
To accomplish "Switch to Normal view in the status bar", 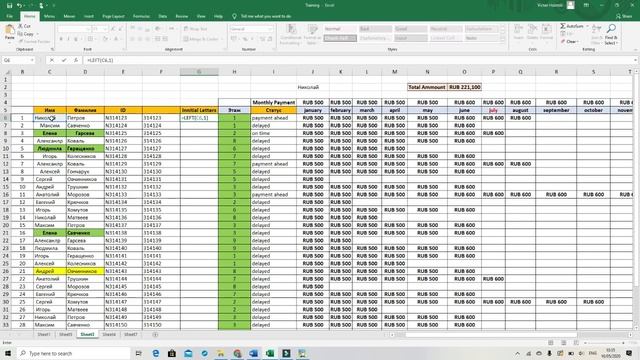I will 550,343.
